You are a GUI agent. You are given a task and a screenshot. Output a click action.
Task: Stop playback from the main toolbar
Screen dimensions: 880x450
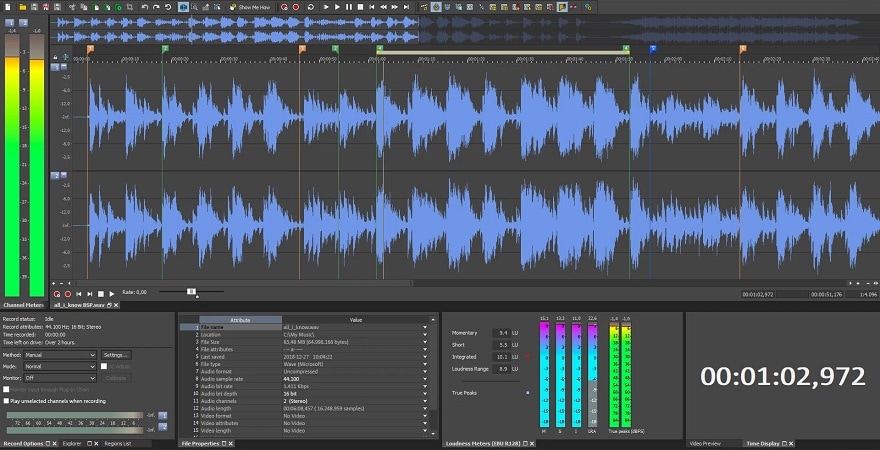pyautogui.click(x=360, y=7)
